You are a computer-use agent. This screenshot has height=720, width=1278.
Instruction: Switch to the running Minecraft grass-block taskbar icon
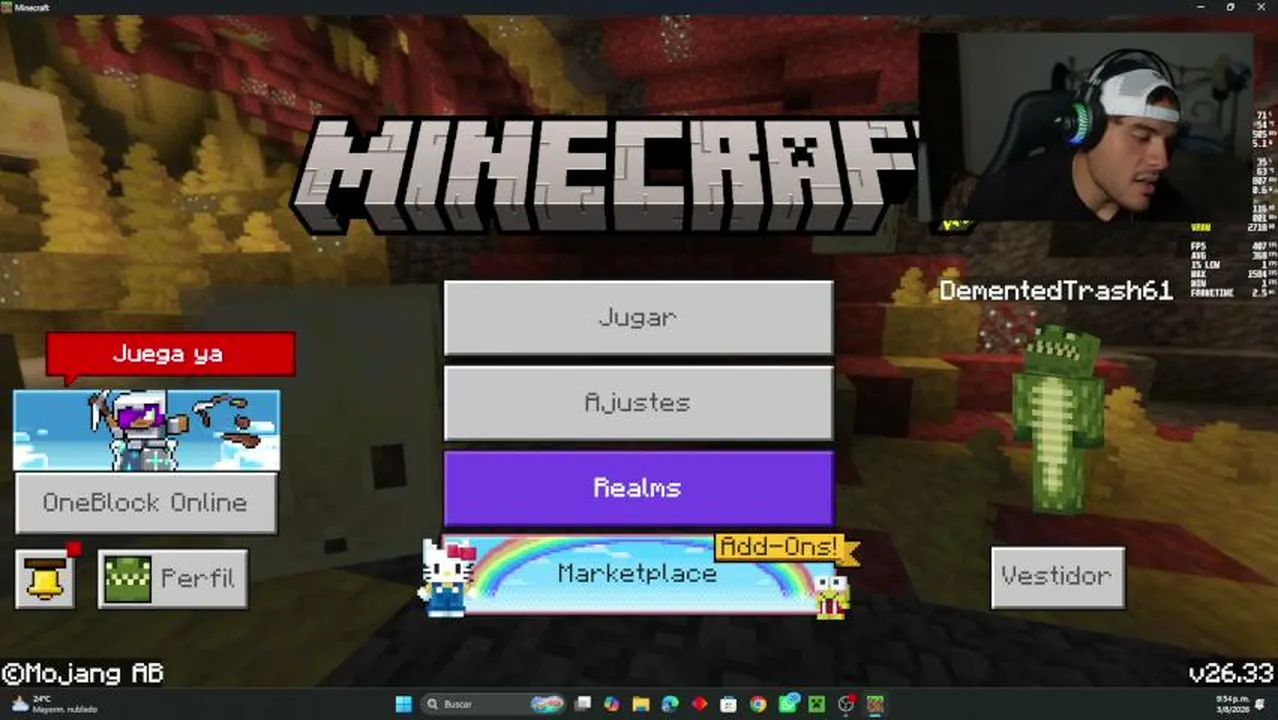click(875, 704)
